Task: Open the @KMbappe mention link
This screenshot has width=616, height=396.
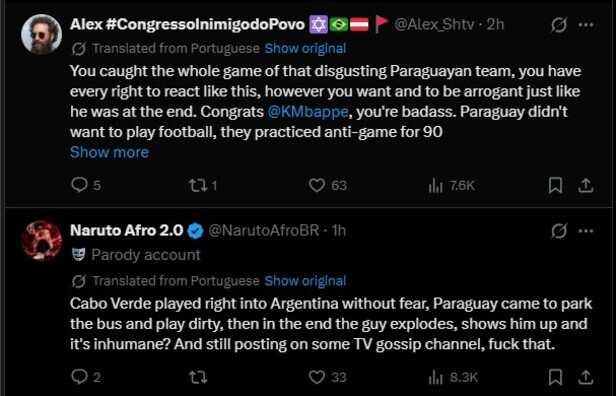Action: [x=307, y=112]
